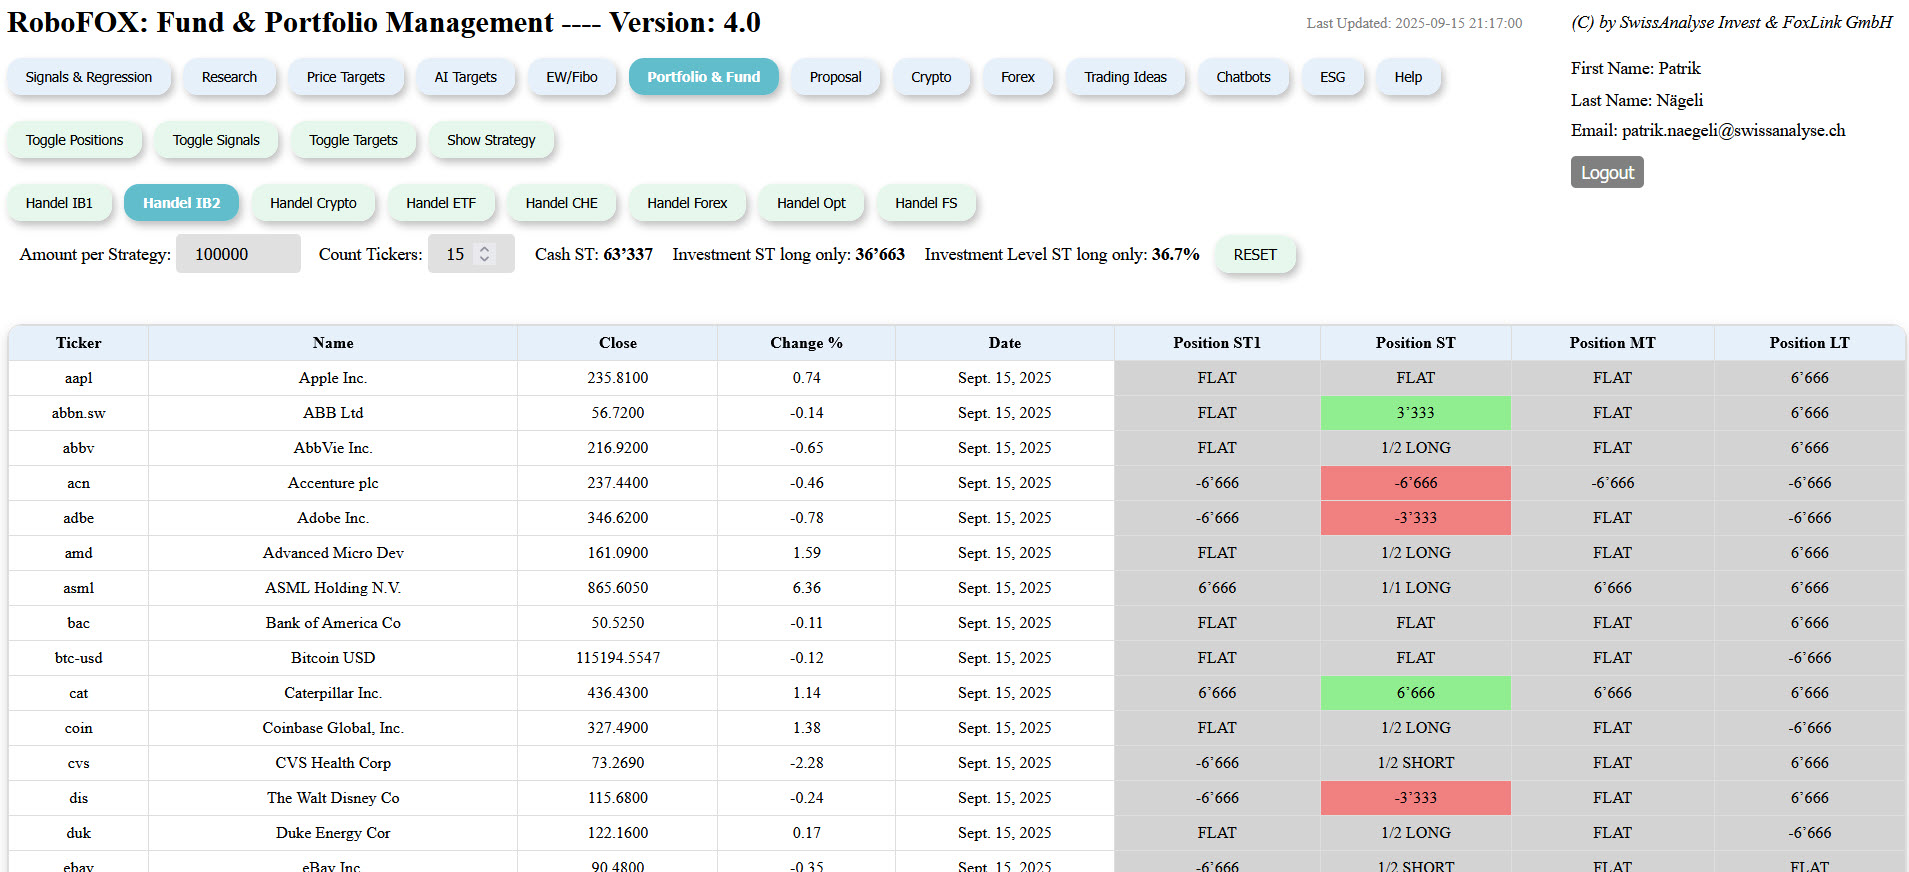Select the Handel IB1 sub-tab

59,203
